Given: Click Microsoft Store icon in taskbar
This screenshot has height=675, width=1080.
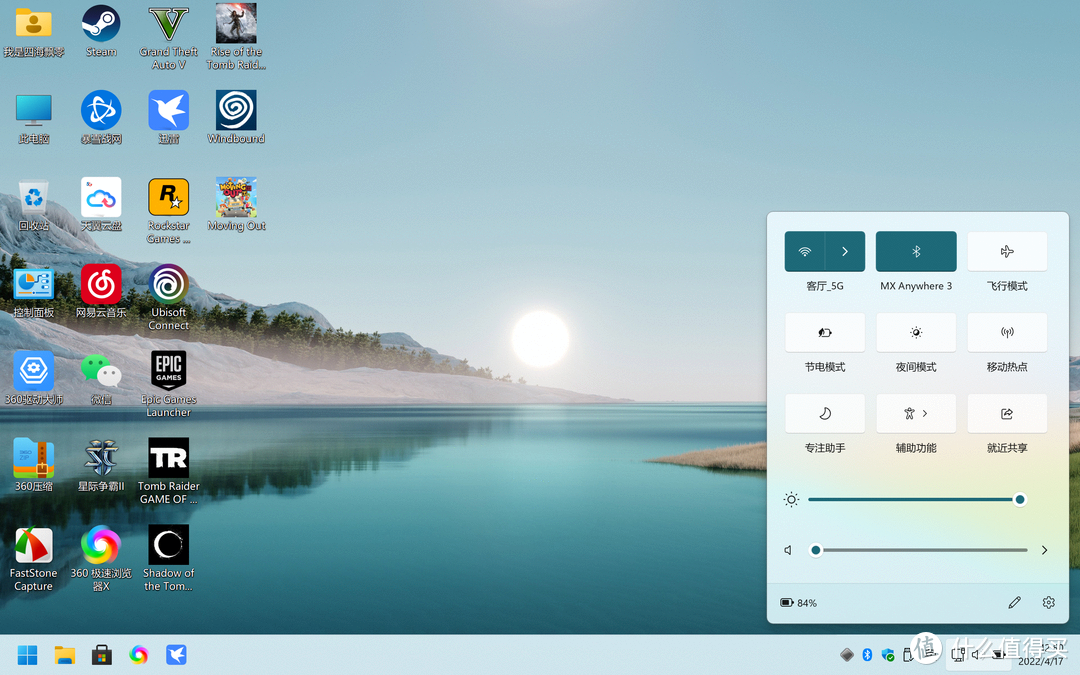Looking at the screenshot, I should pos(102,655).
